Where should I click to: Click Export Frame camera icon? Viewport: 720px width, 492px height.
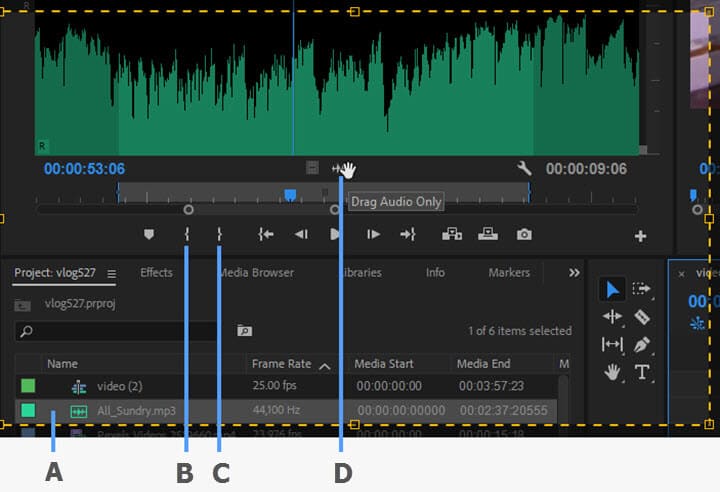524,235
